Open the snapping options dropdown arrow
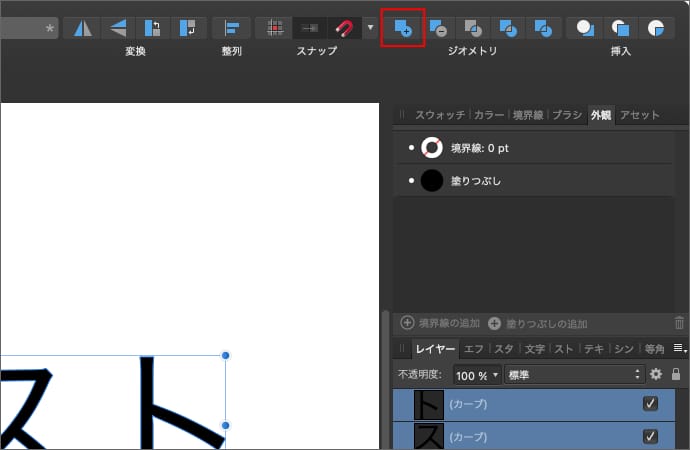 point(370,27)
